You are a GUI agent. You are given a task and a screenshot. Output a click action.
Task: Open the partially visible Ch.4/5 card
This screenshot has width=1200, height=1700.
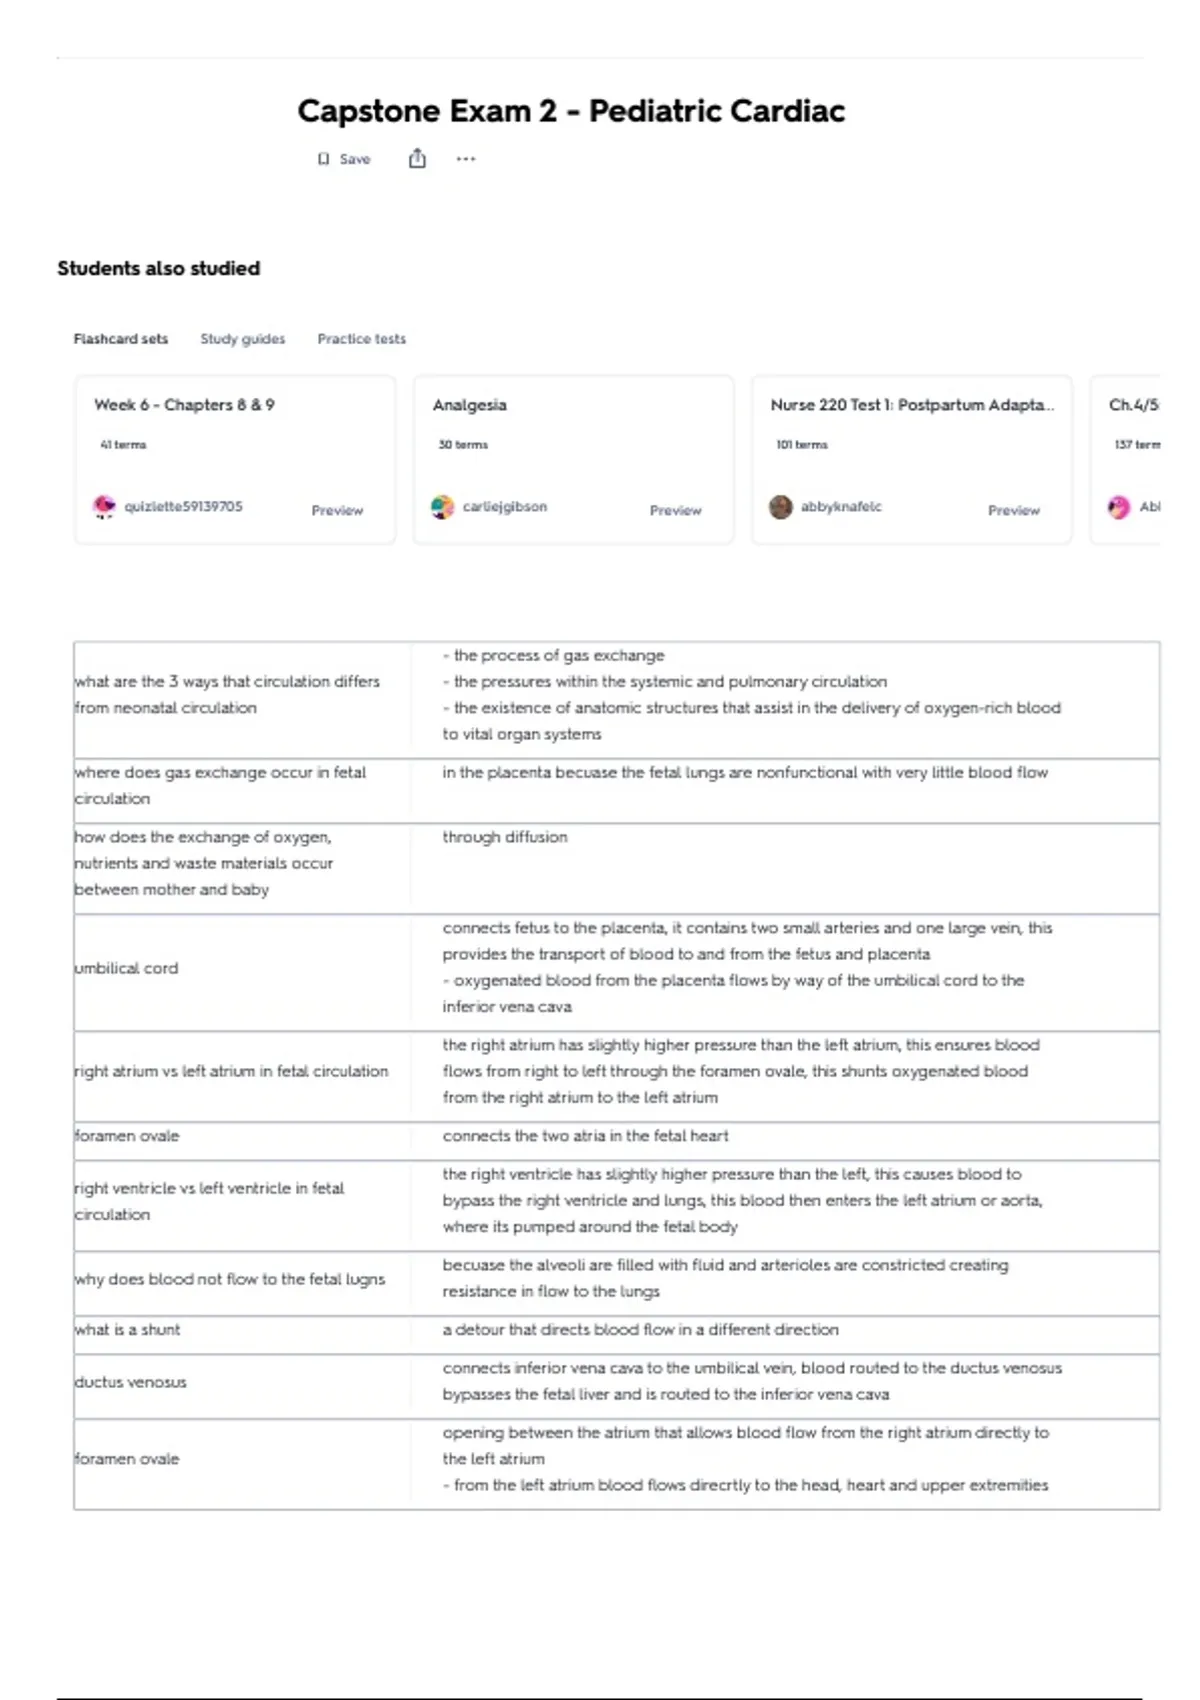coord(1125,460)
